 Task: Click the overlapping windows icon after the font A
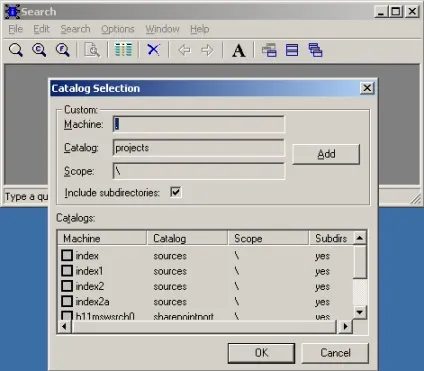tap(269, 50)
